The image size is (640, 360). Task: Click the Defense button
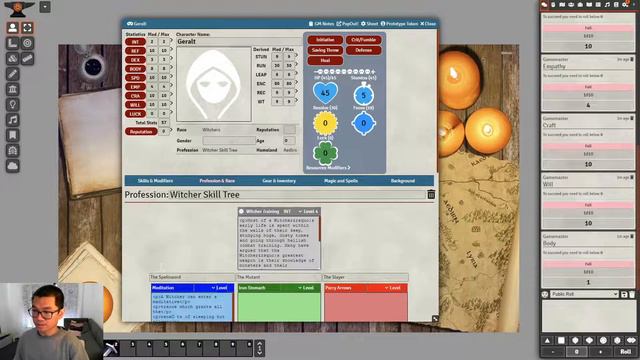coord(363,50)
